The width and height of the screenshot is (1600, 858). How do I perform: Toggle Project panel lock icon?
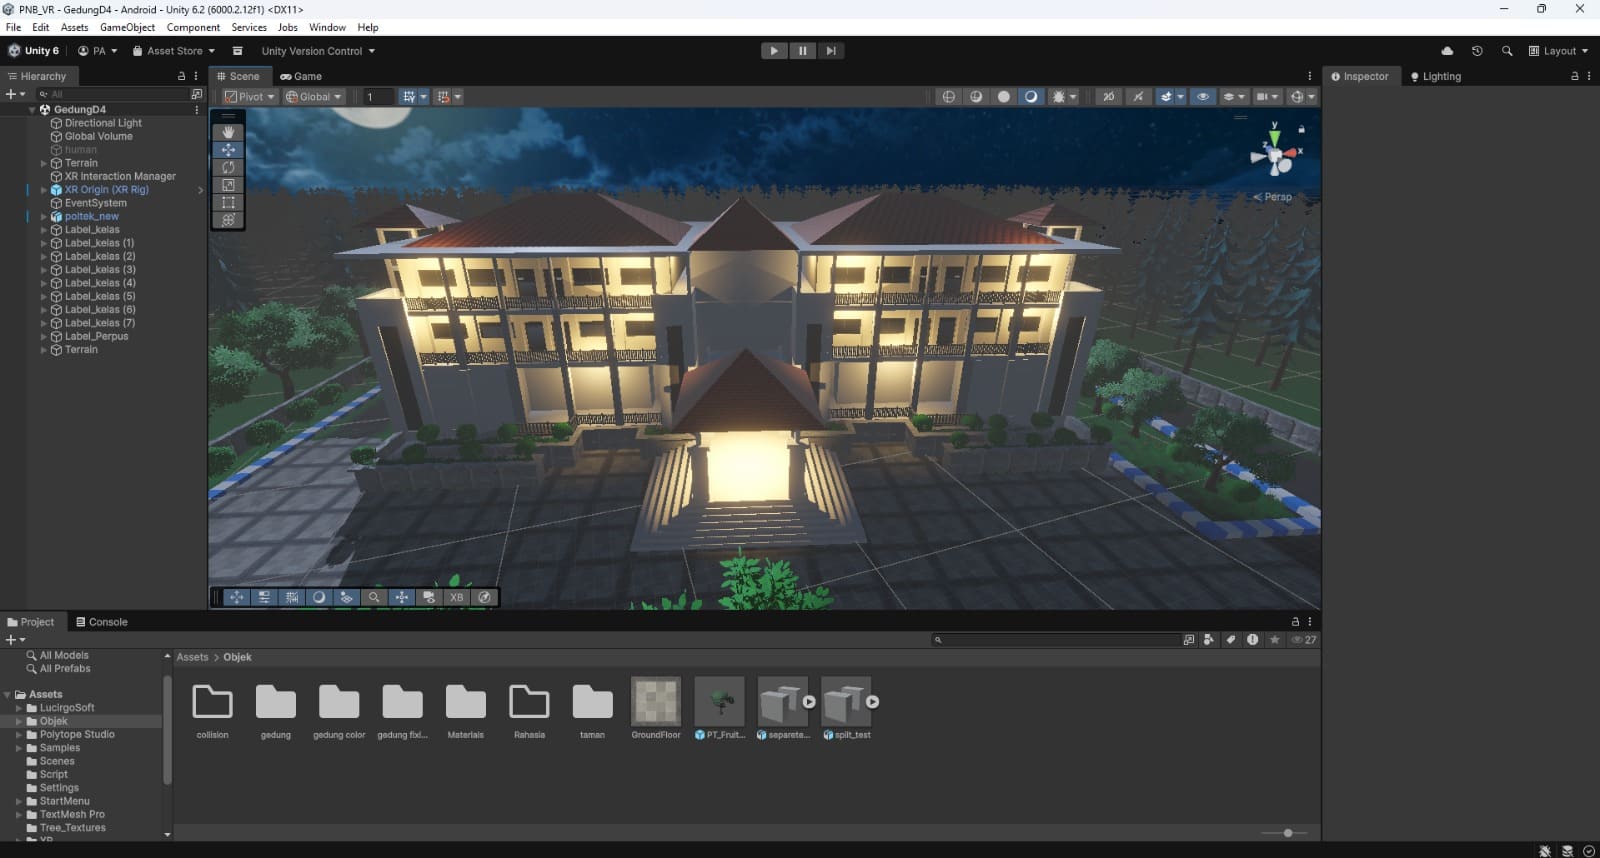pos(1295,622)
